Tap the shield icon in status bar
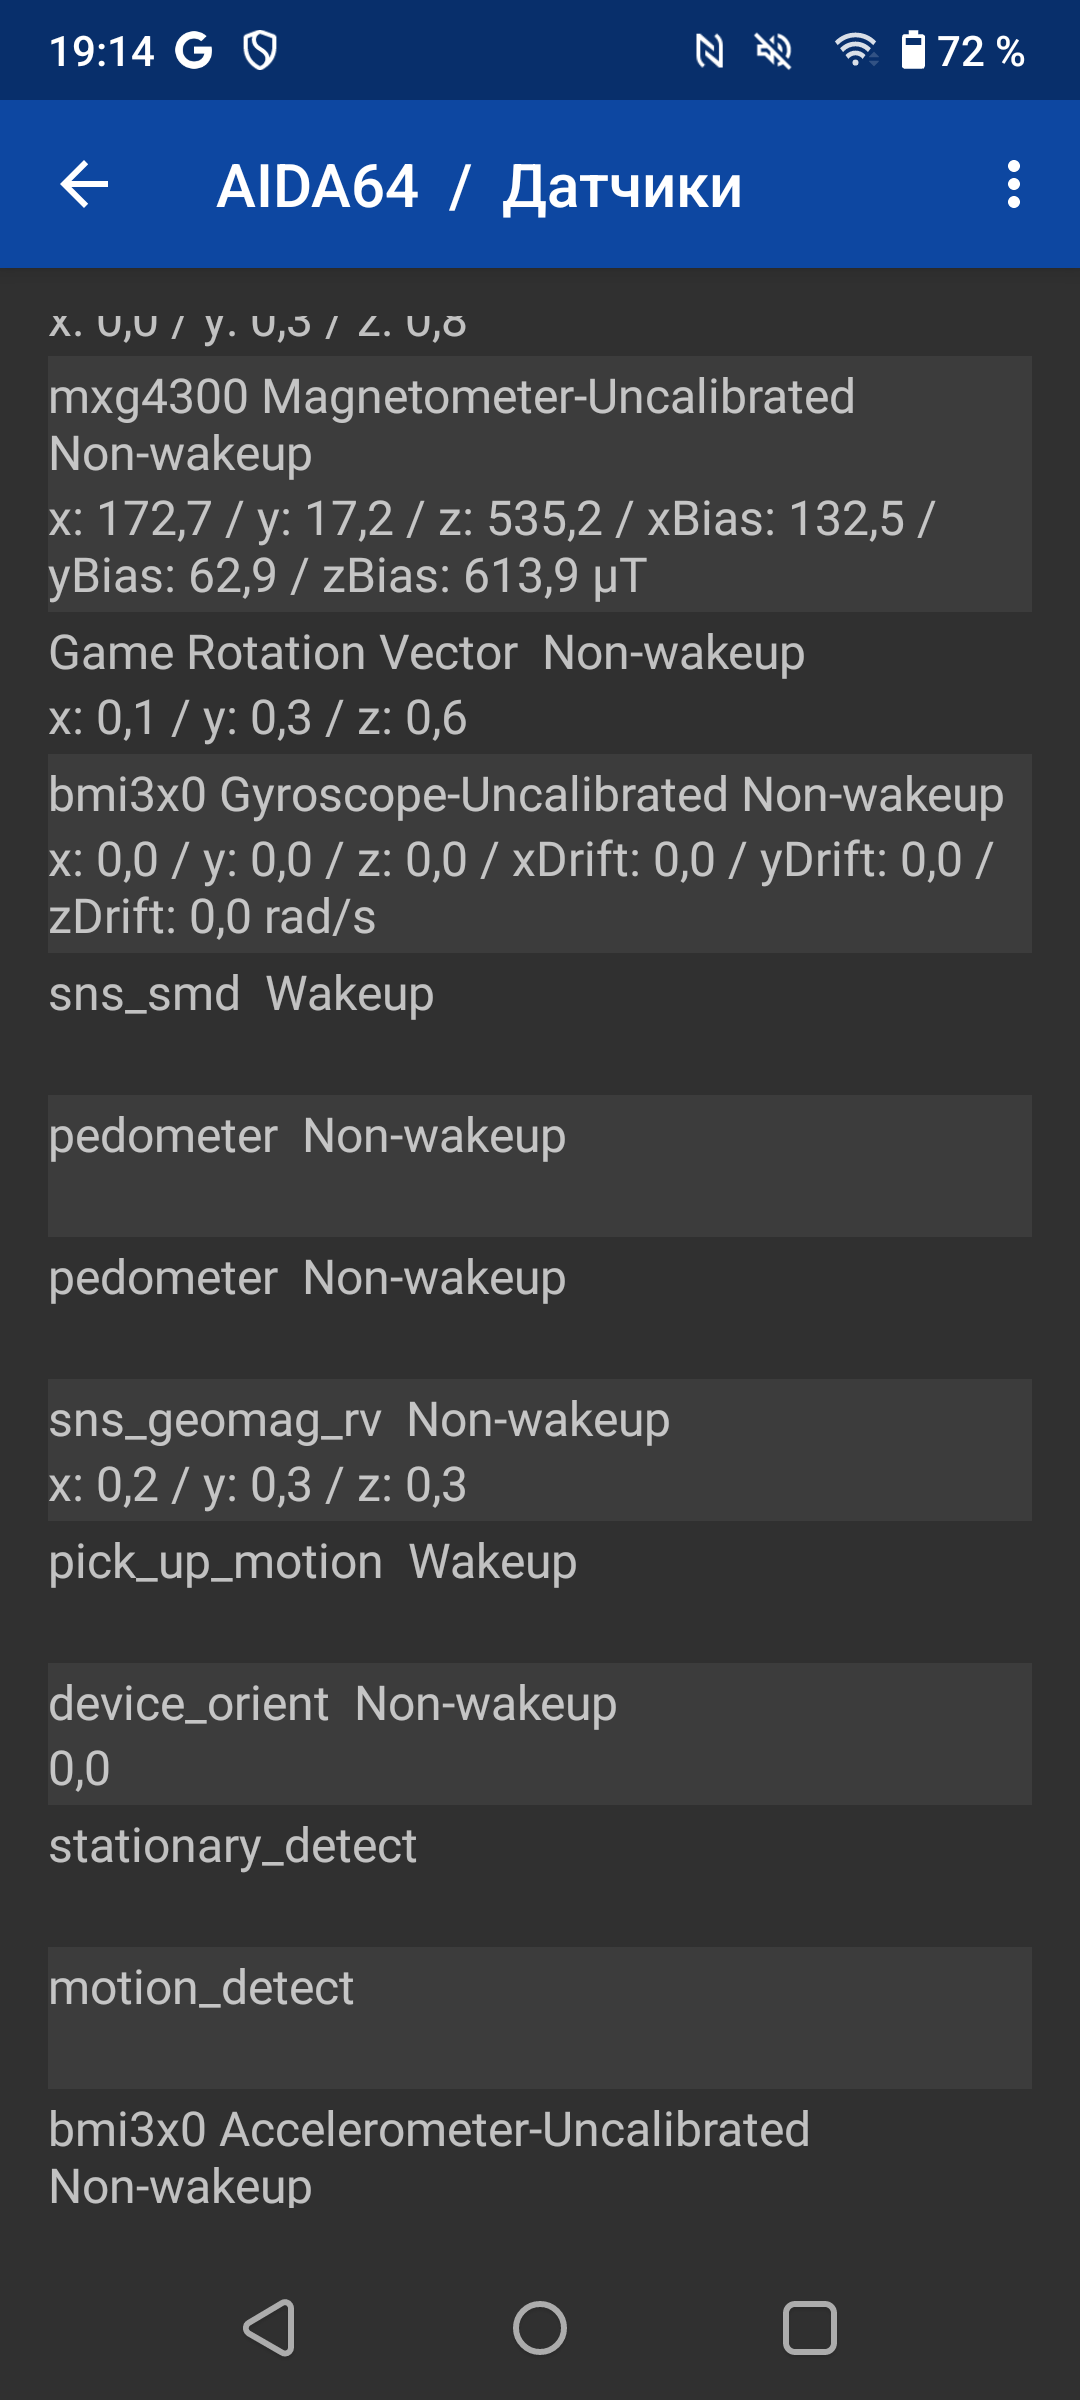 click(260, 50)
